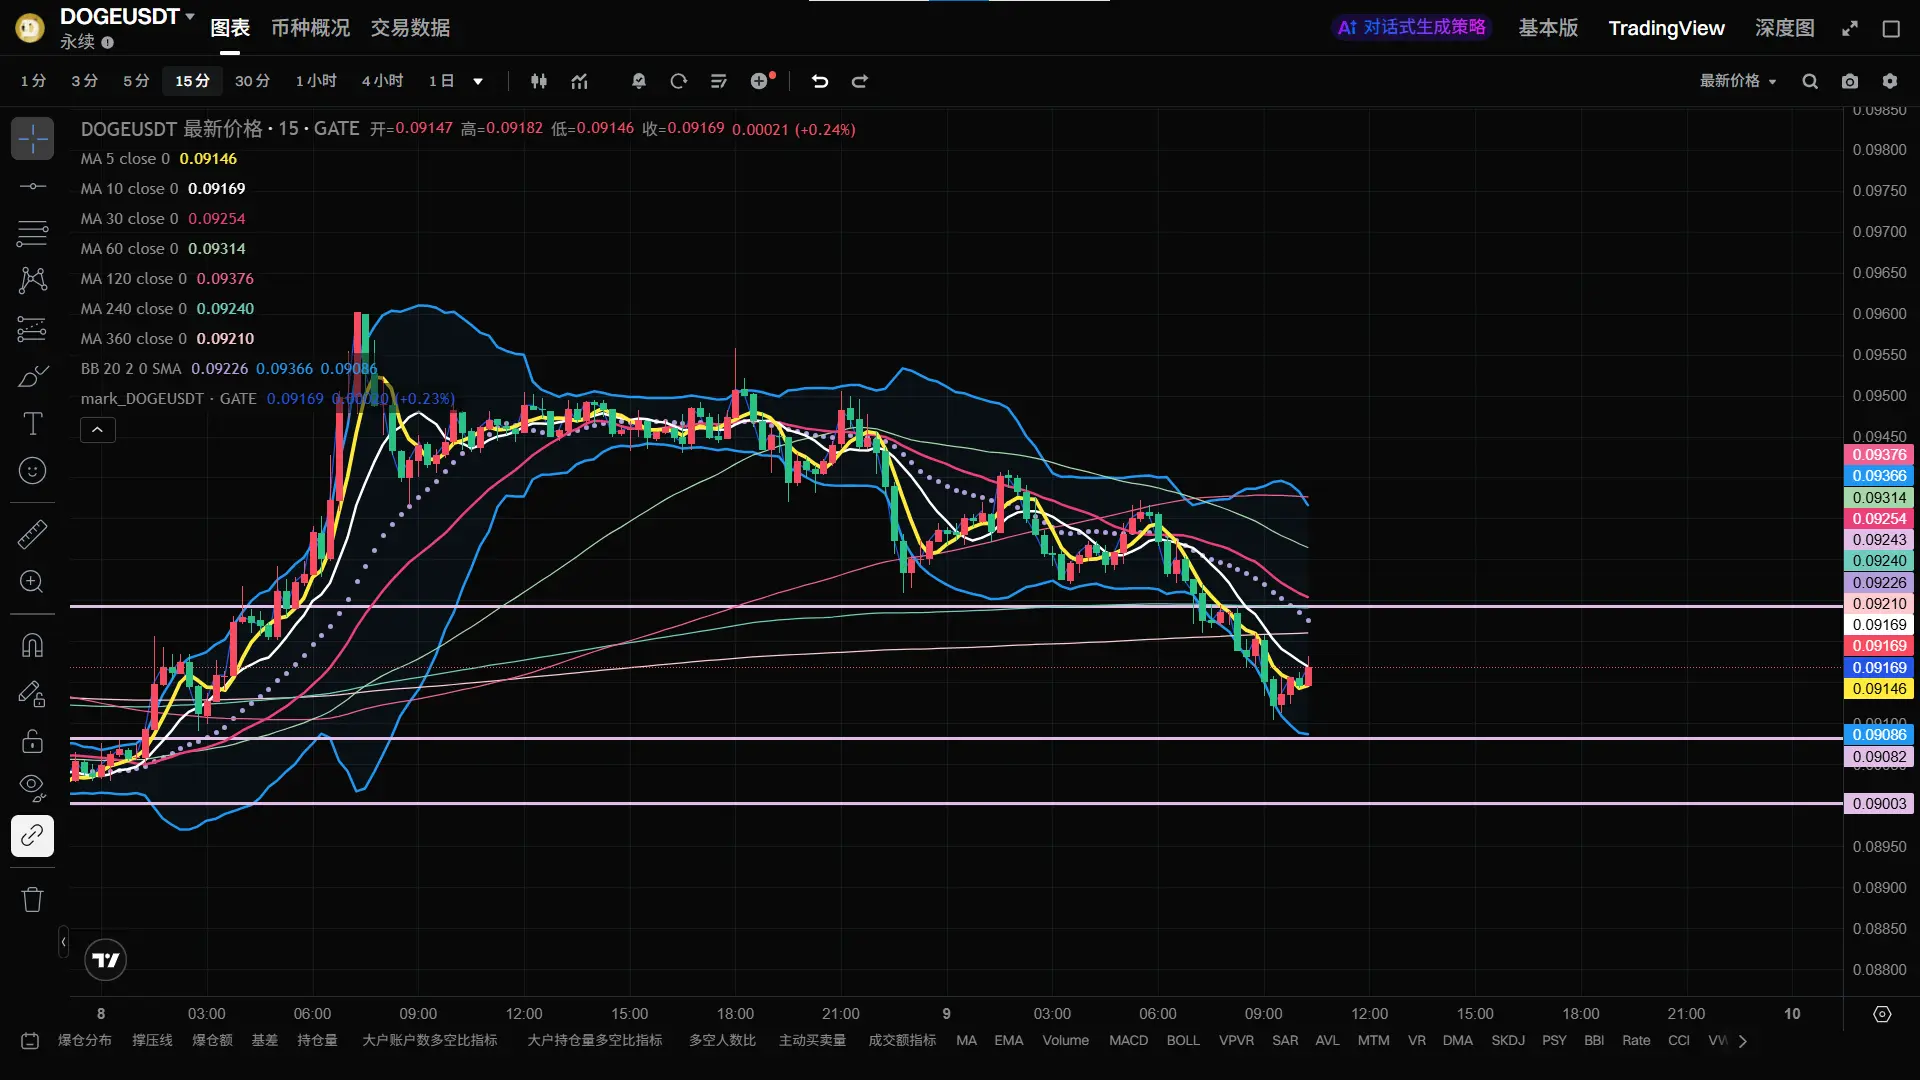Expand the timeframe dropdown arrow
1920x1080 pixels.
click(x=478, y=81)
